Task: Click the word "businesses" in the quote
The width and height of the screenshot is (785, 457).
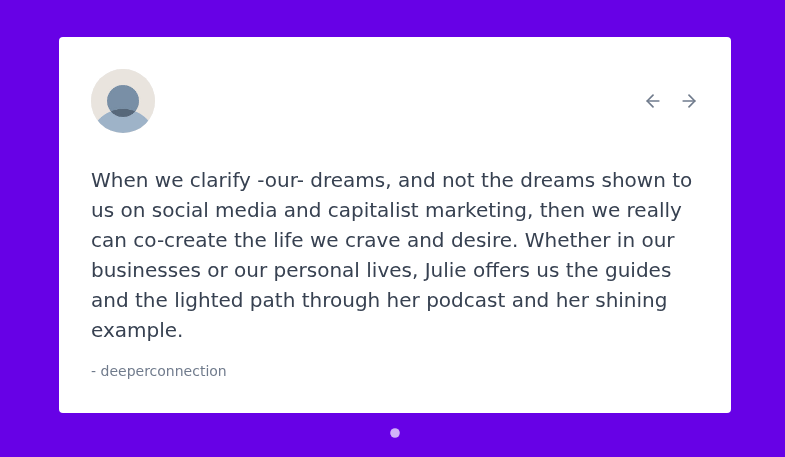Action: (x=142, y=271)
